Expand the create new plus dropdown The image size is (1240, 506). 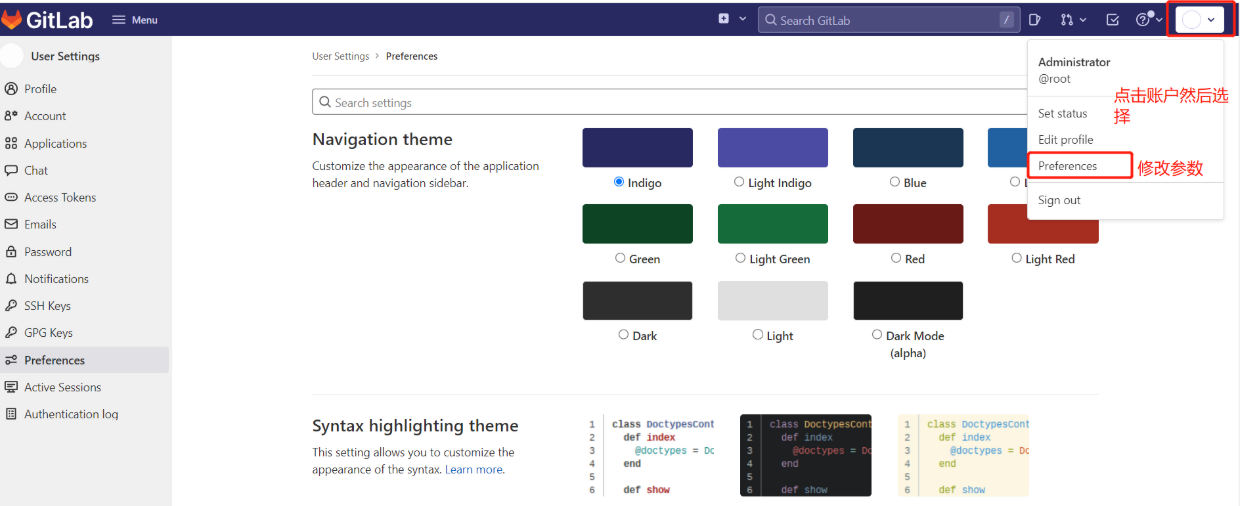click(731, 19)
